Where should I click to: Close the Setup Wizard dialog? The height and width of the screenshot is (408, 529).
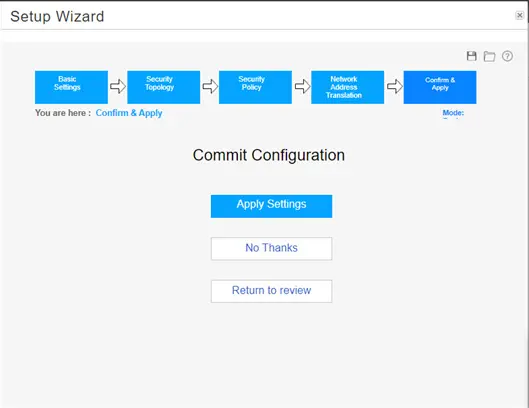tap(519, 15)
